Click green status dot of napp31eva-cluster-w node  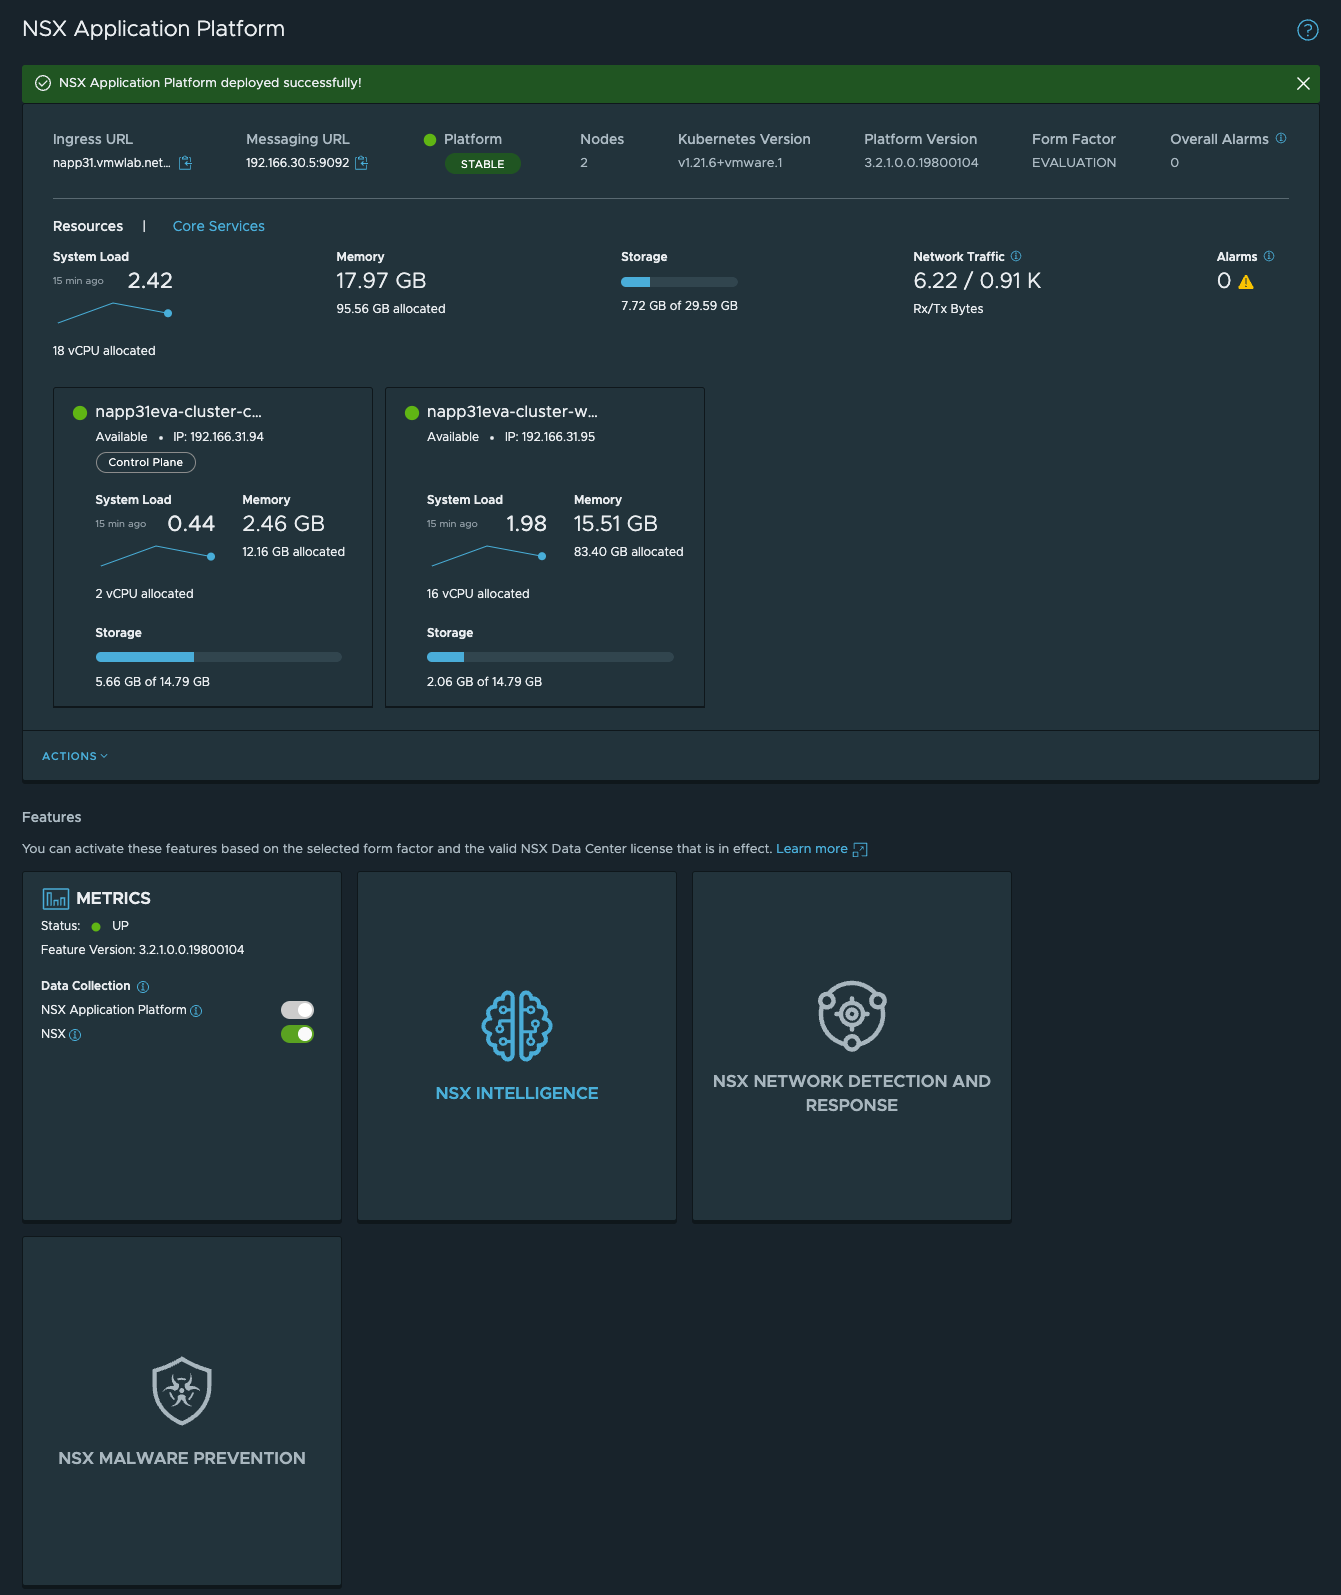click(x=411, y=413)
